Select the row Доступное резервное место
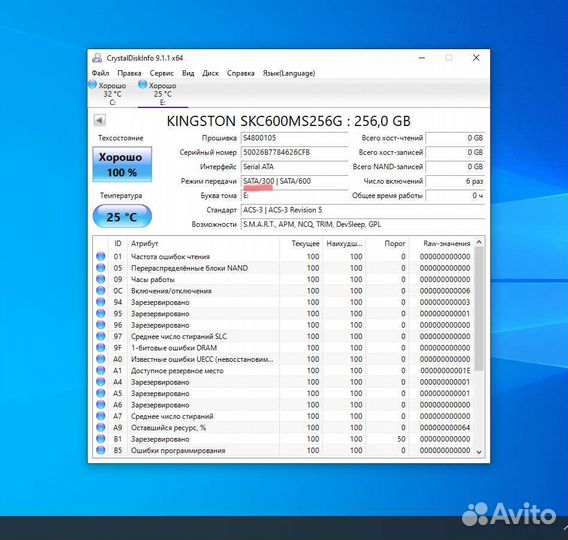Screen dimensions: 568x540 (284, 371)
